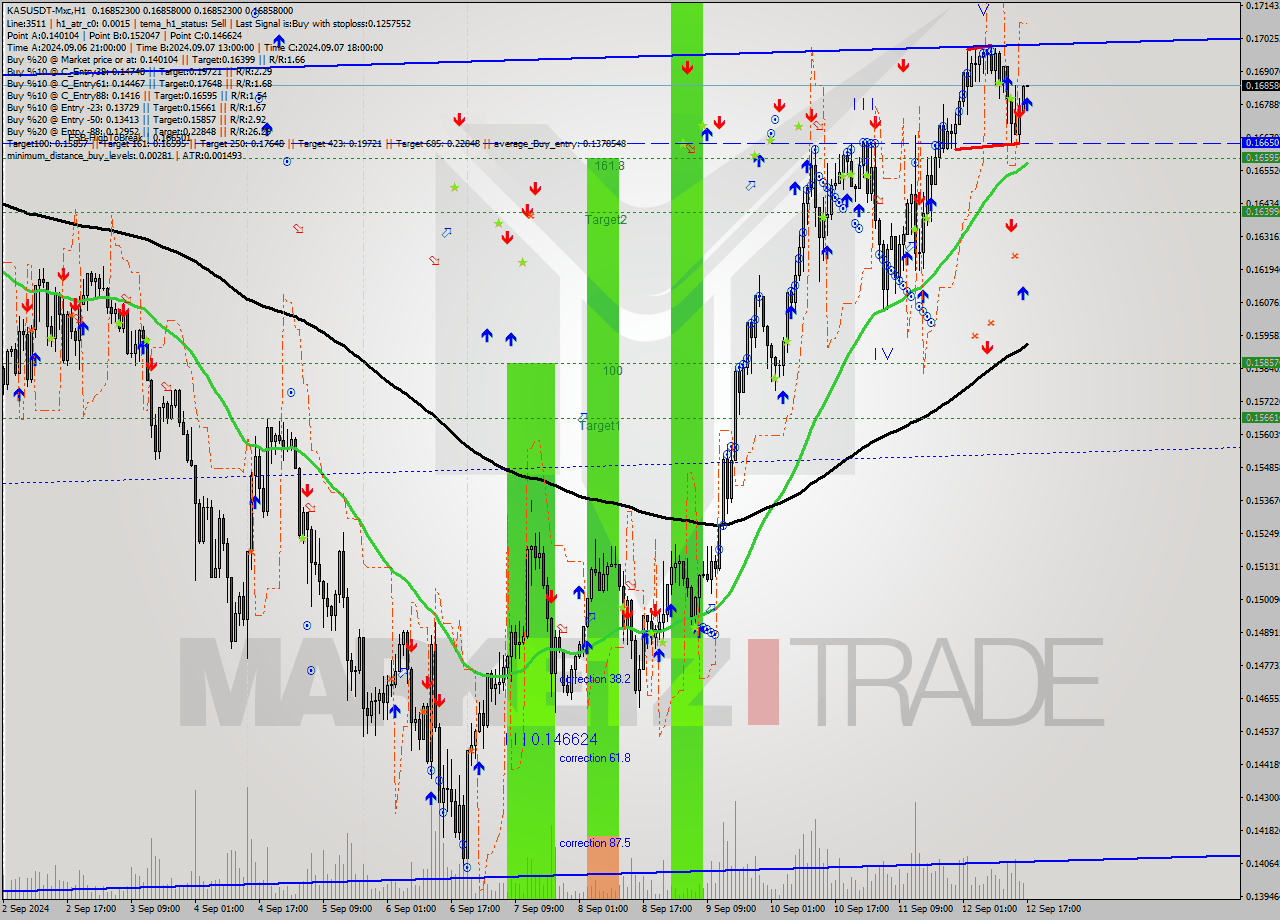Viewport: 1280px width, 920px height.
Task: Click the '10 Sep 17:00' time axis label
Action: point(861,909)
